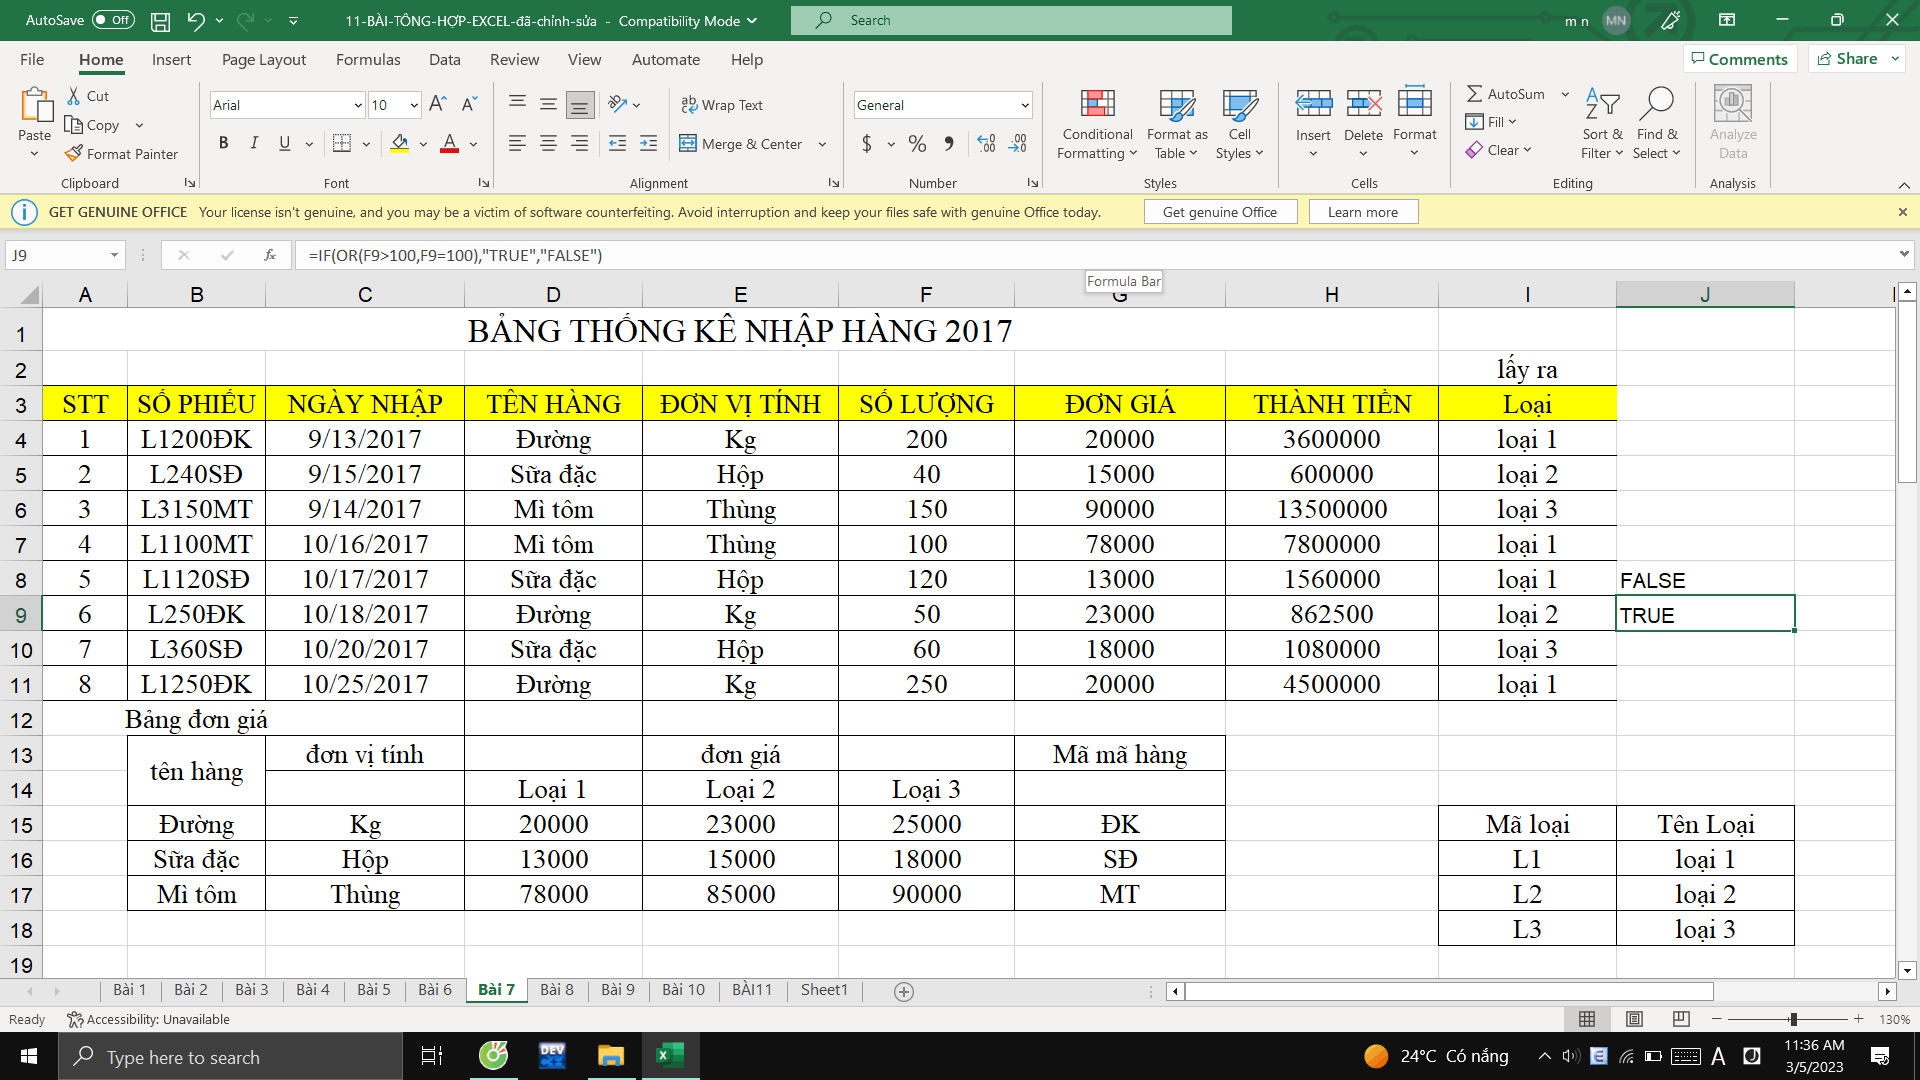The width and height of the screenshot is (1920, 1080).
Task: Click the Format Painter icon
Action: pyautogui.click(x=74, y=154)
